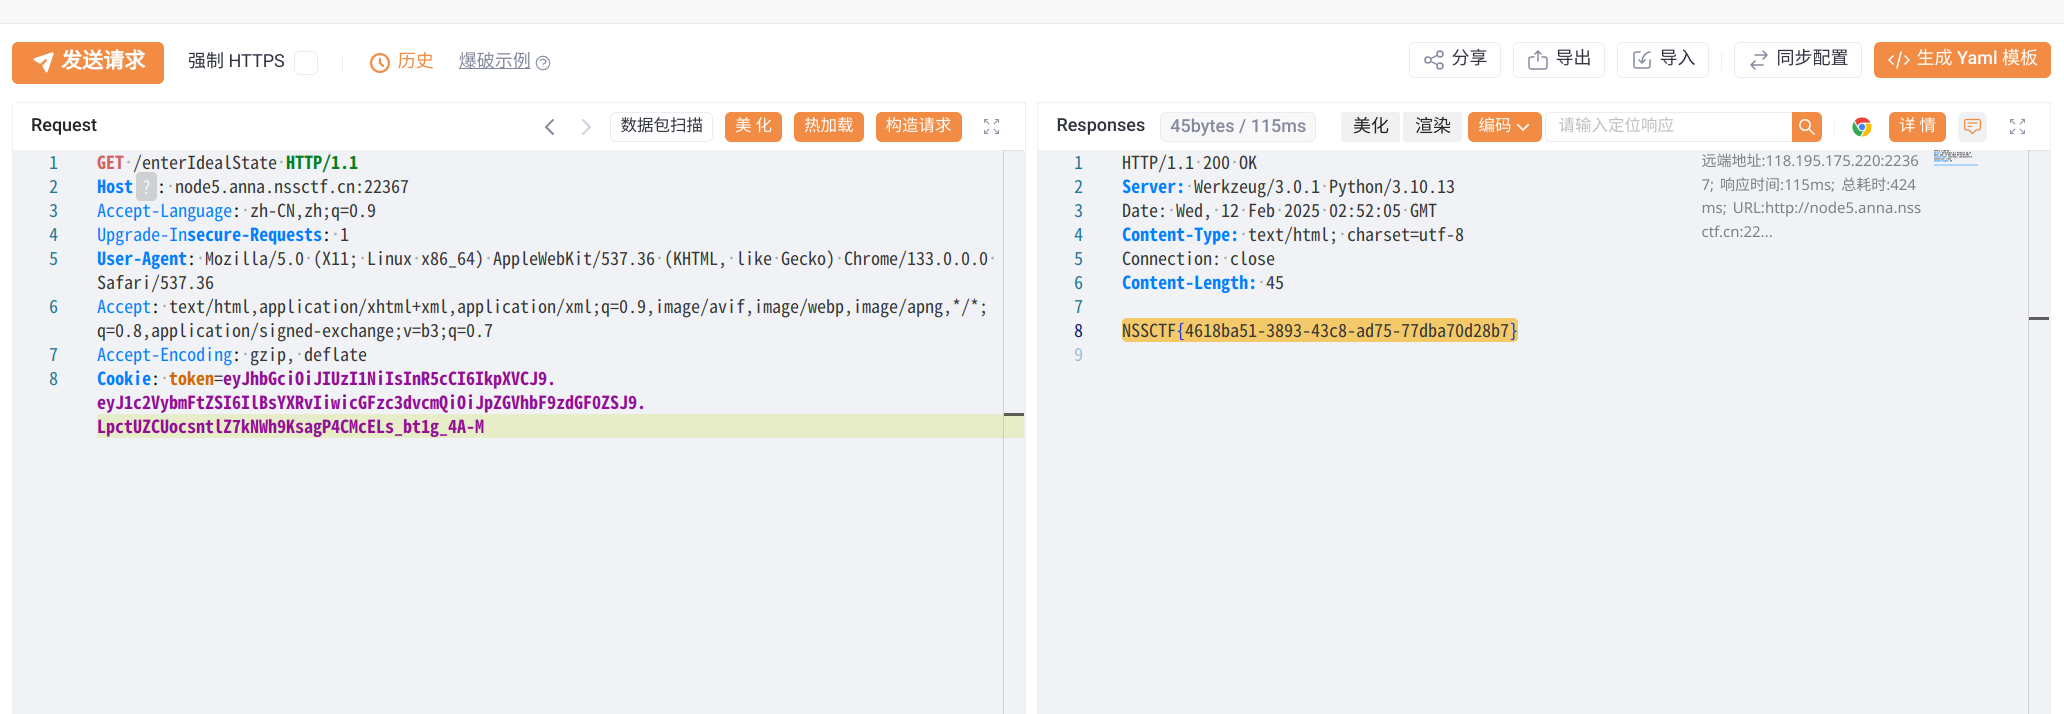Viewport: 2064px width, 714px height.
Task: Go to next request with right chevron
Action: point(586,127)
